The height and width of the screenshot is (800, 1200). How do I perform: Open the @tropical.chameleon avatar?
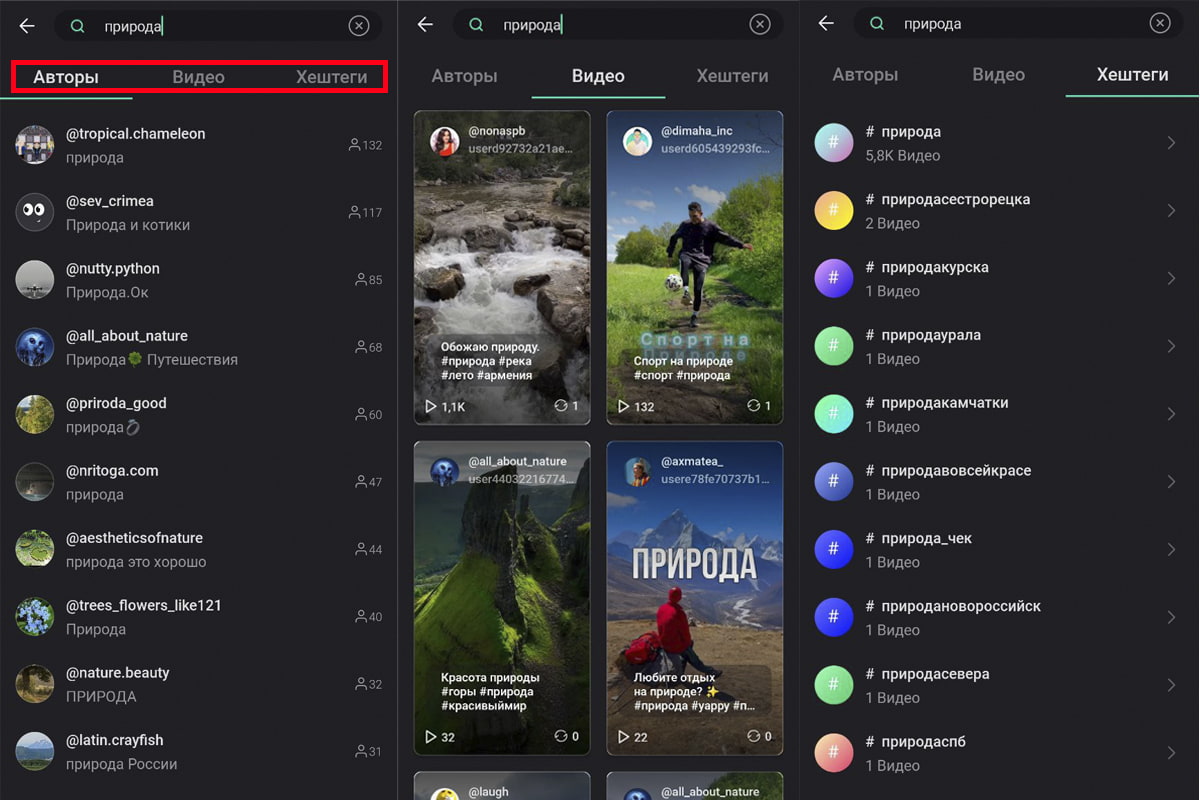35,145
